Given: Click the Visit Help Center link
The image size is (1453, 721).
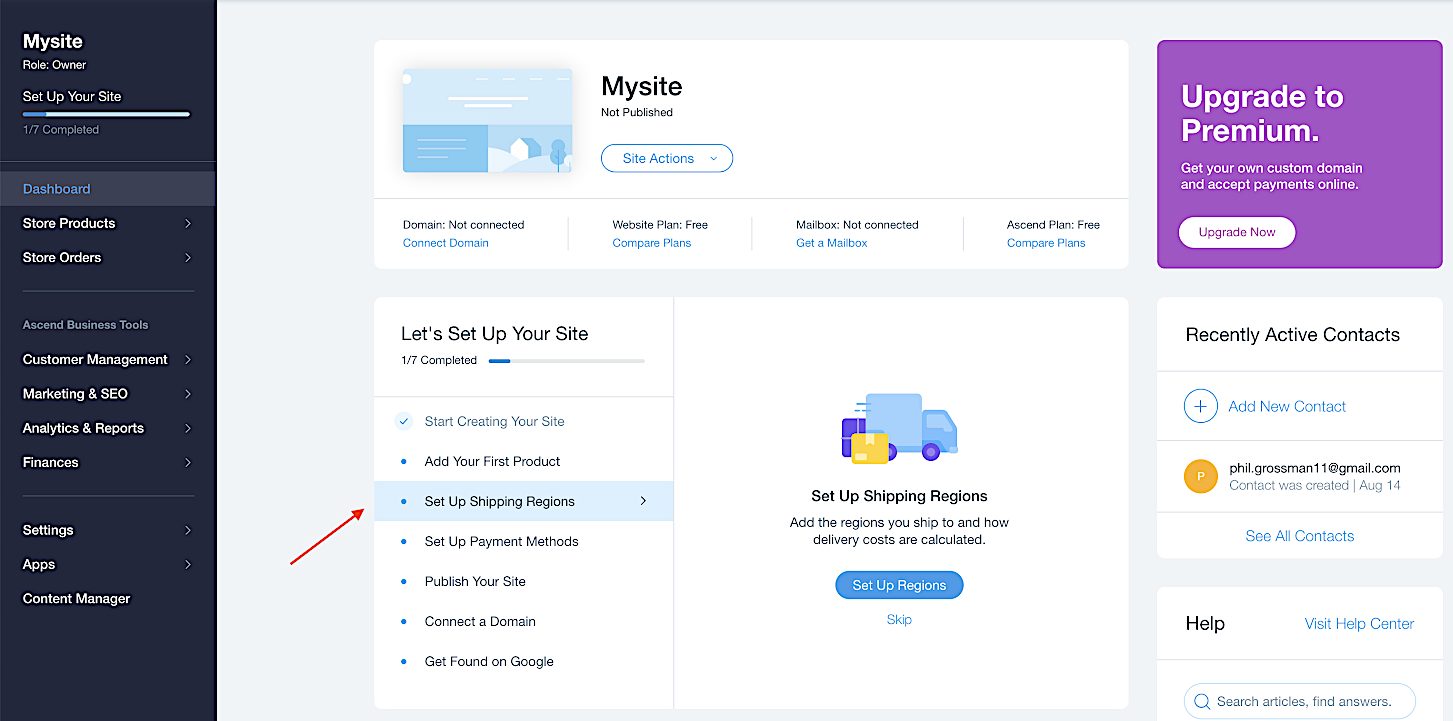Looking at the screenshot, I should 1359,623.
